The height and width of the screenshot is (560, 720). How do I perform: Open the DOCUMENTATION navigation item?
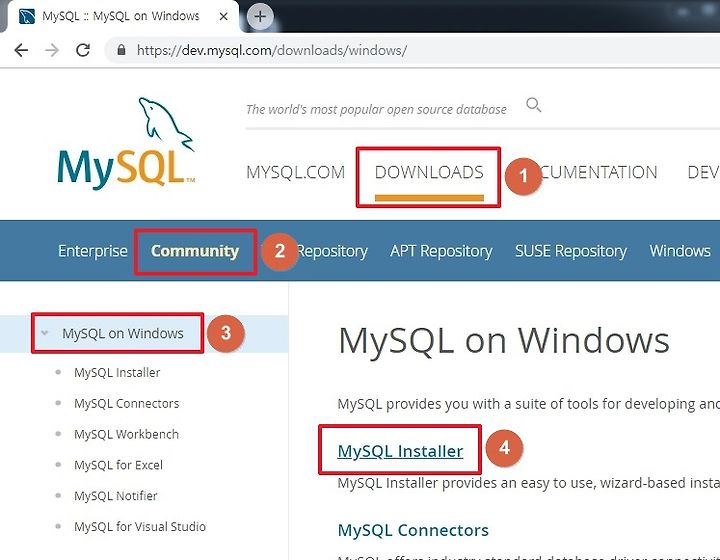click(598, 173)
